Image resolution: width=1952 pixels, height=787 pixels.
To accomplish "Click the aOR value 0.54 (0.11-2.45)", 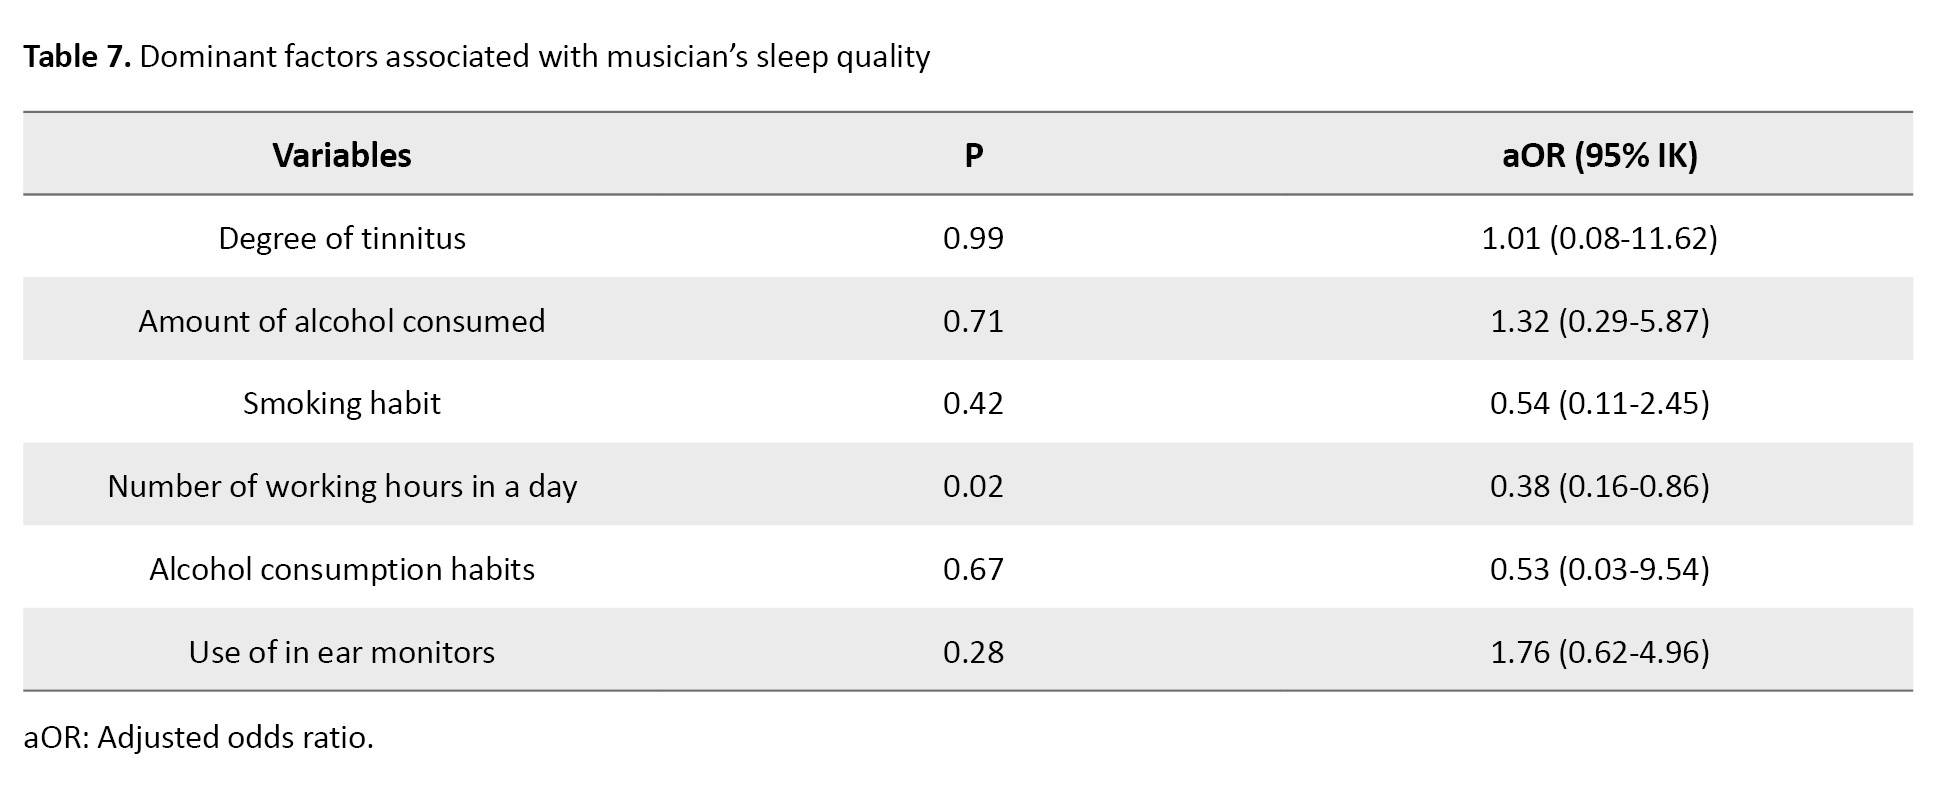I will pos(1599,403).
